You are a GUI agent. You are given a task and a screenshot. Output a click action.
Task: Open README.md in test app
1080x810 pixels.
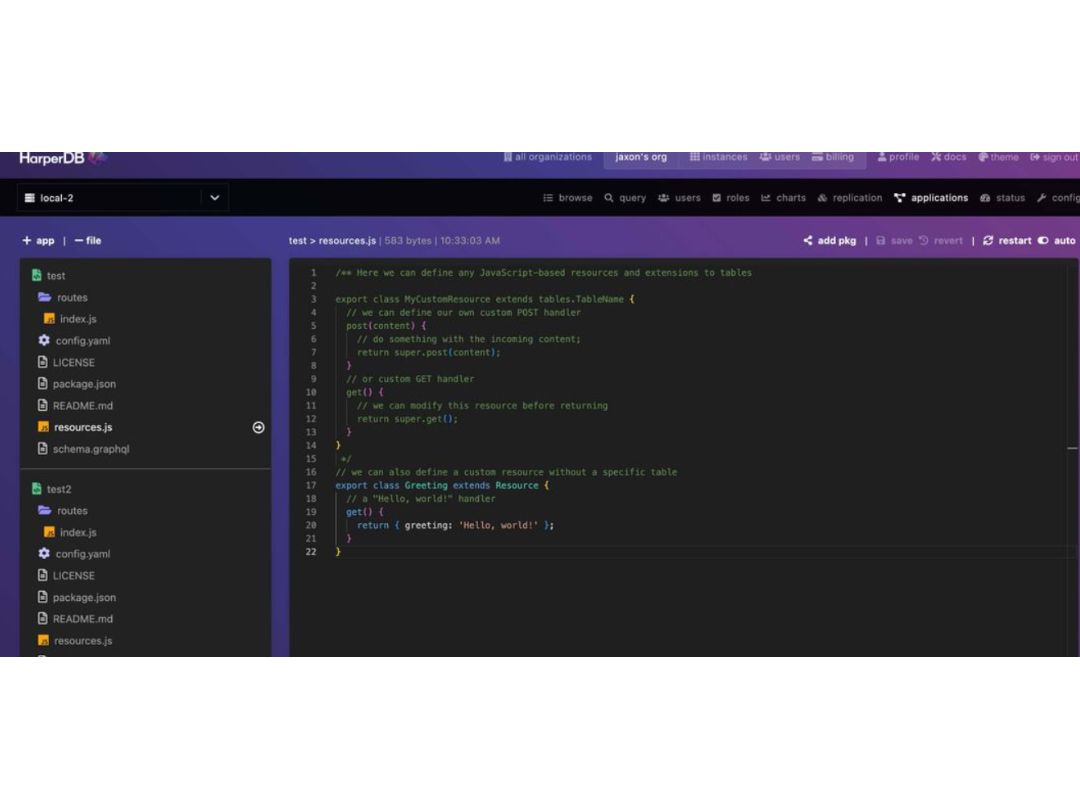pyautogui.click(x=75, y=406)
